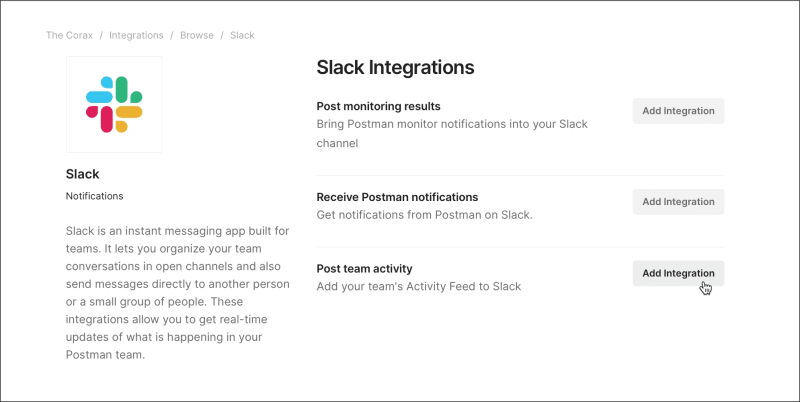Select the Notifications category label under Slack

coord(94,196)
